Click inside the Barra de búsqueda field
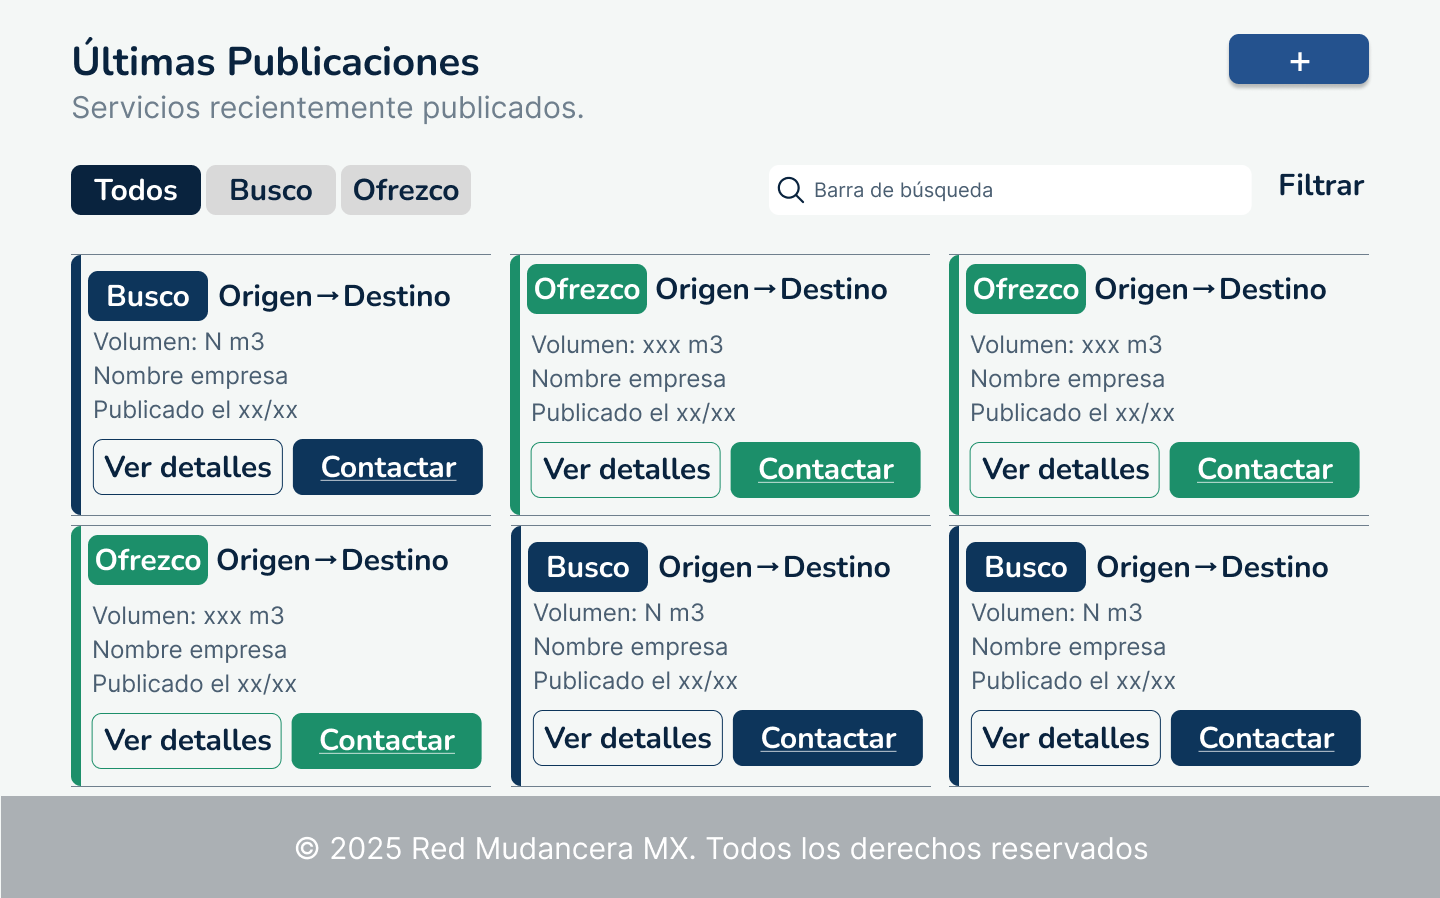Image resolution: width=1440 pixels, height=898 pixels. coord(1010,190)
